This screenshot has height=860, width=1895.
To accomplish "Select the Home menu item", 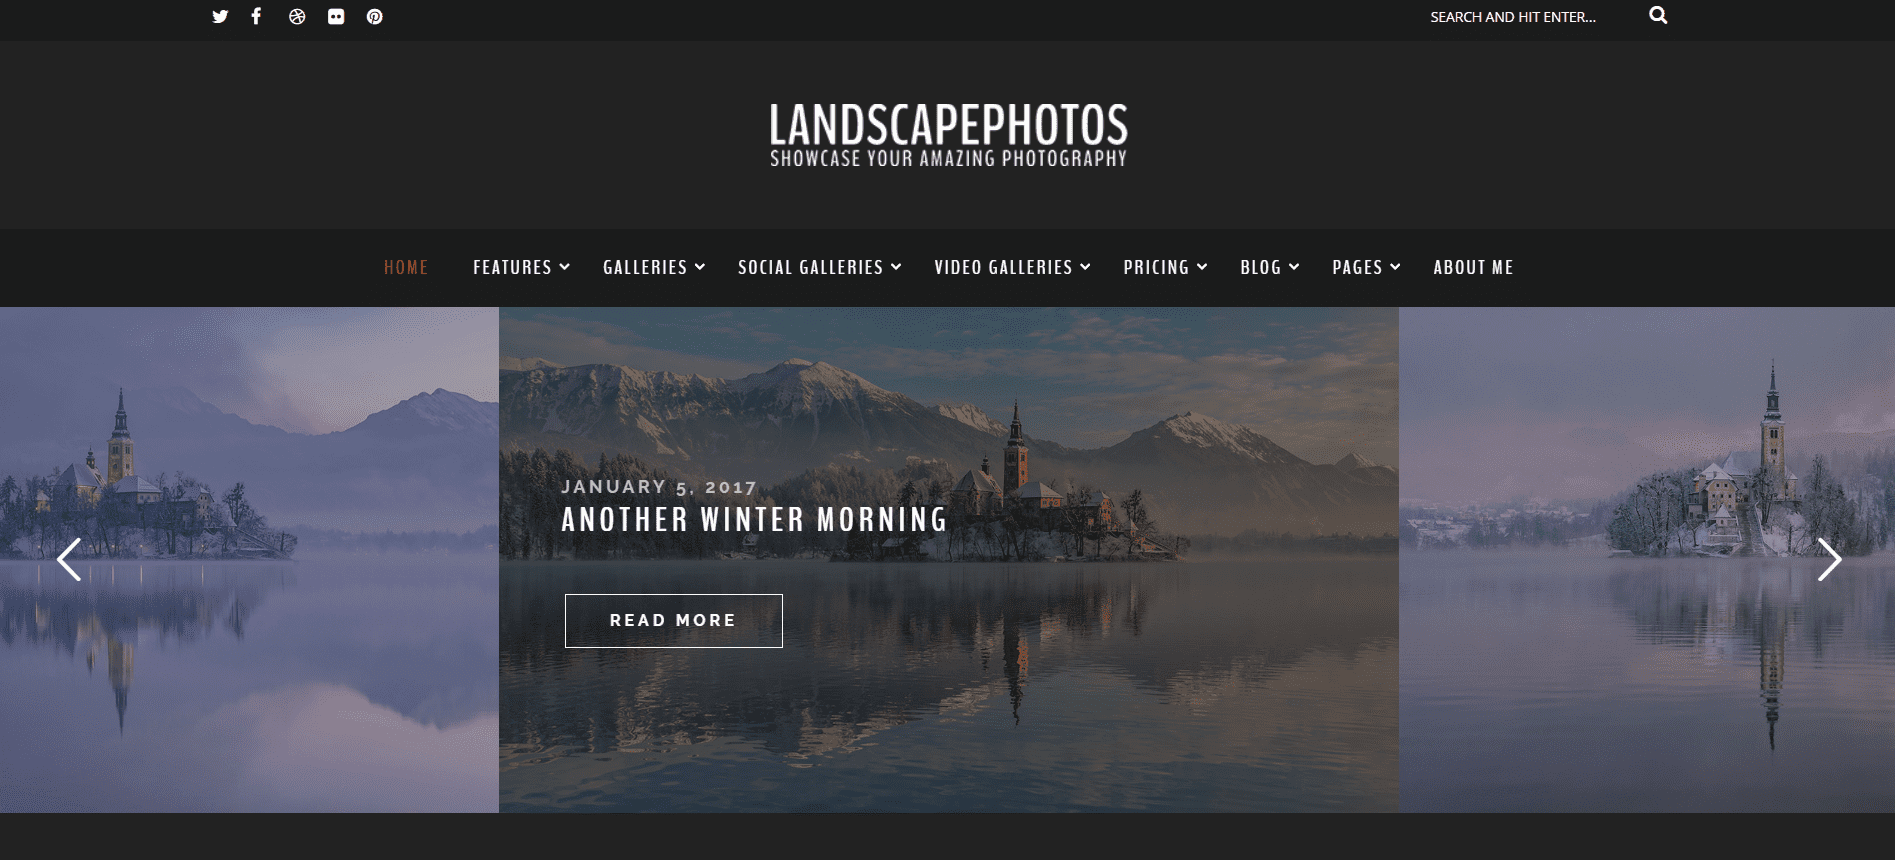I will (x=406, y=267).
